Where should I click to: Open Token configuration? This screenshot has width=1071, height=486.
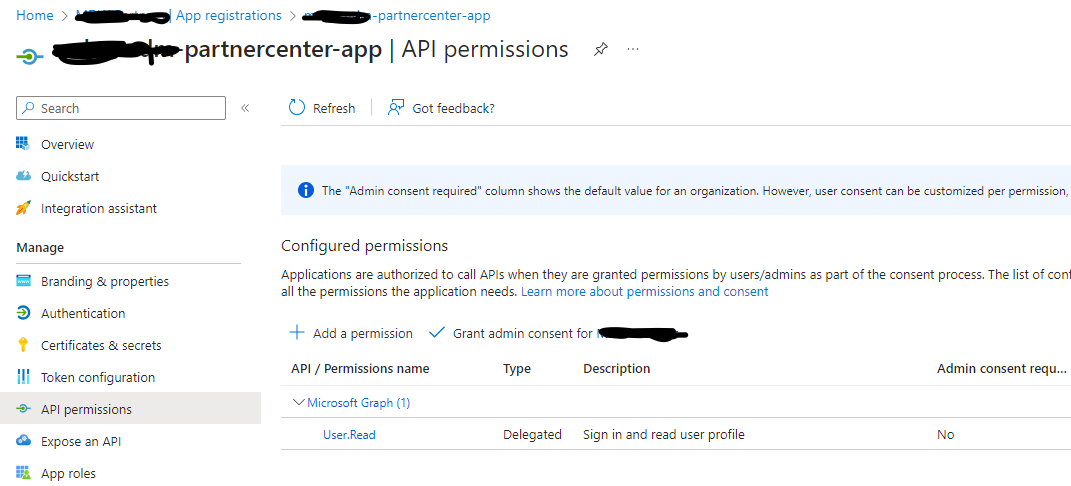click(98, 377)
